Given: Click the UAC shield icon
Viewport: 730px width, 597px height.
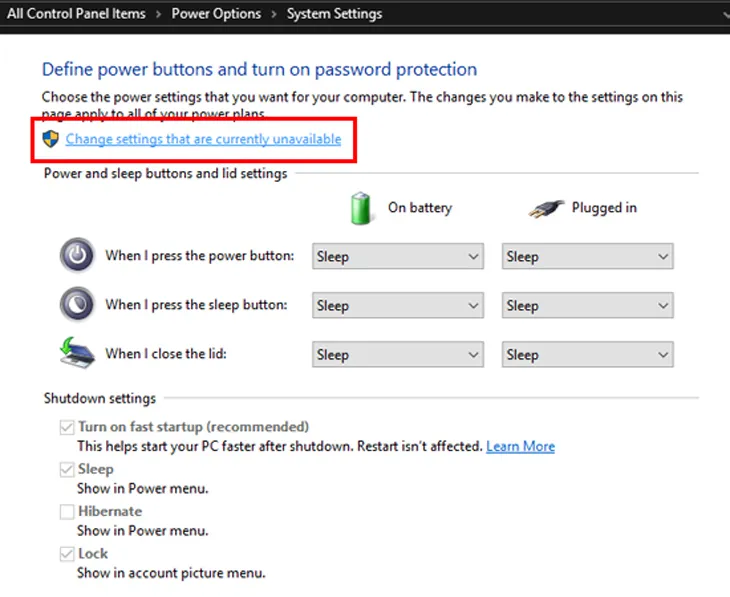Looking at the screenshot, I should pyautogui.click(x=51, y=139).
